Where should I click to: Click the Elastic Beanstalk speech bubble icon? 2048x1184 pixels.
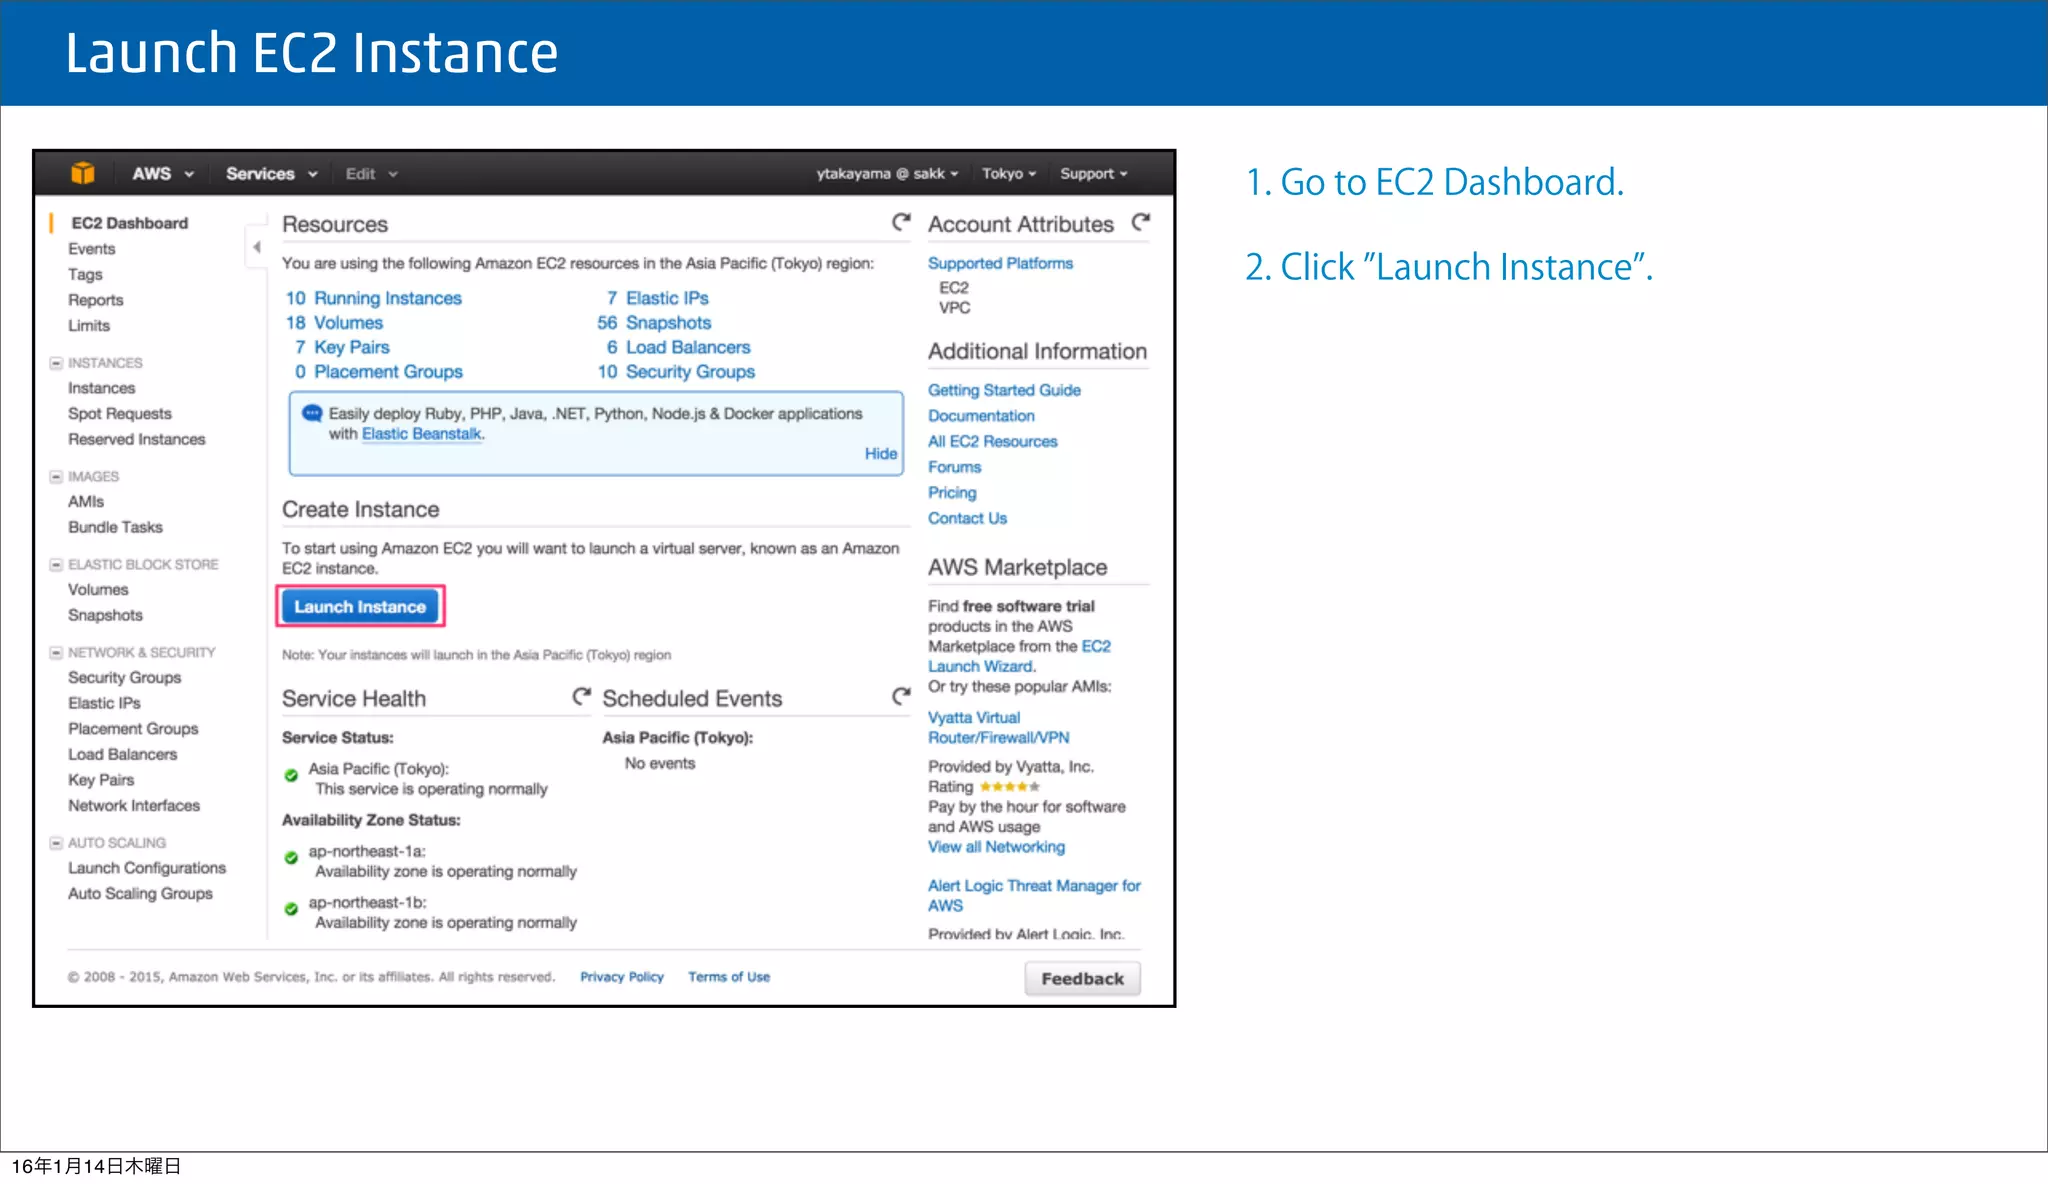coord(312,413)
